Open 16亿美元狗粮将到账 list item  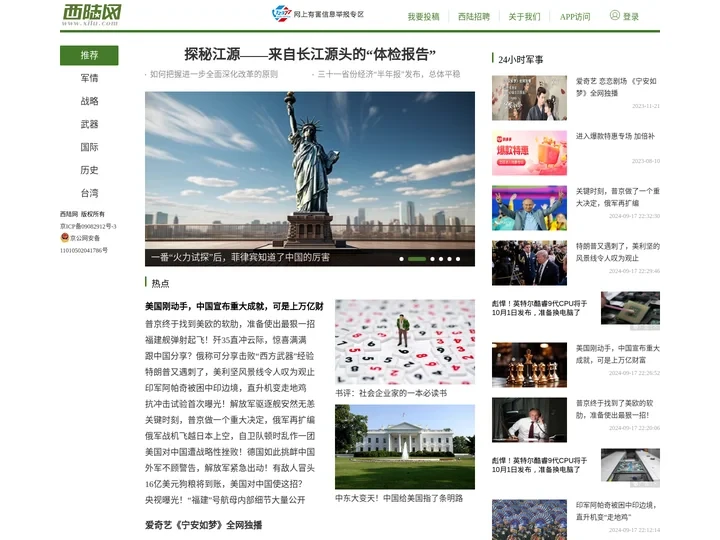point(224,484)
